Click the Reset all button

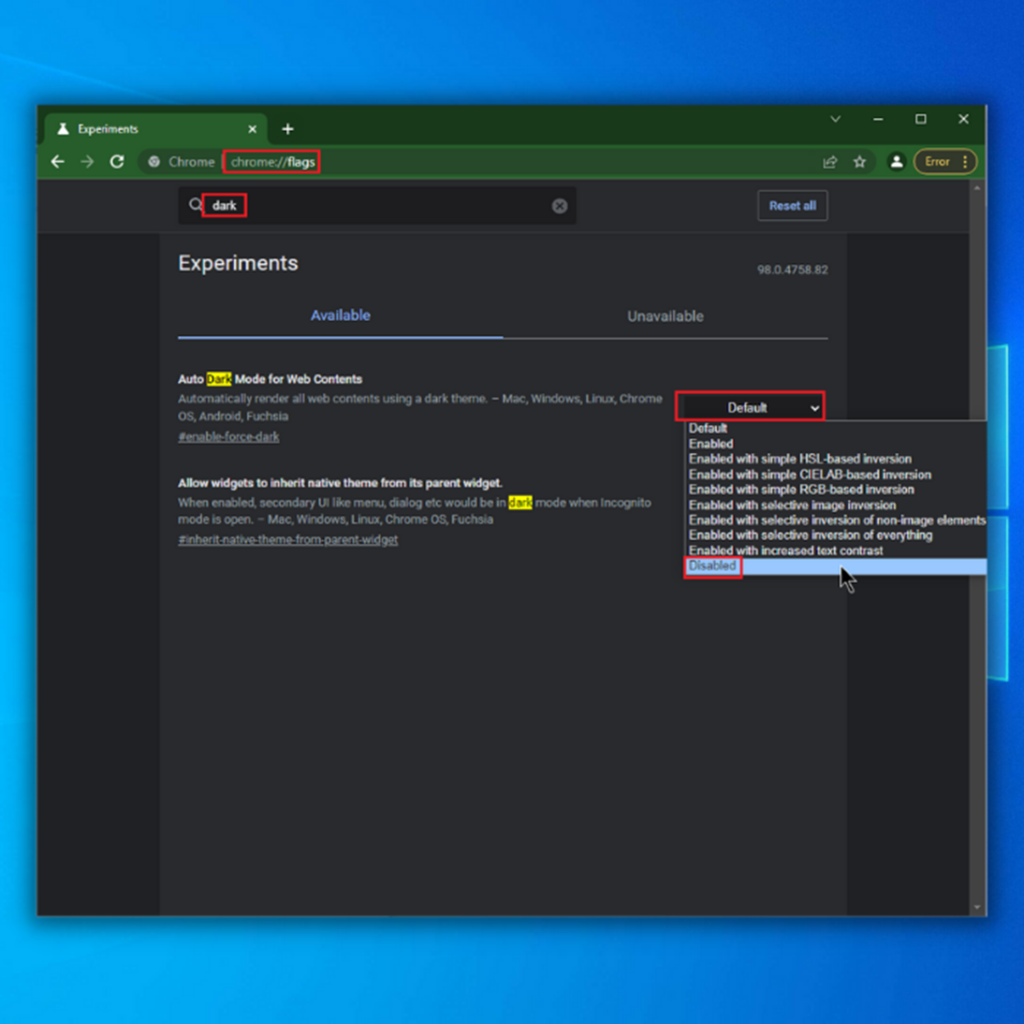[792, 206]
